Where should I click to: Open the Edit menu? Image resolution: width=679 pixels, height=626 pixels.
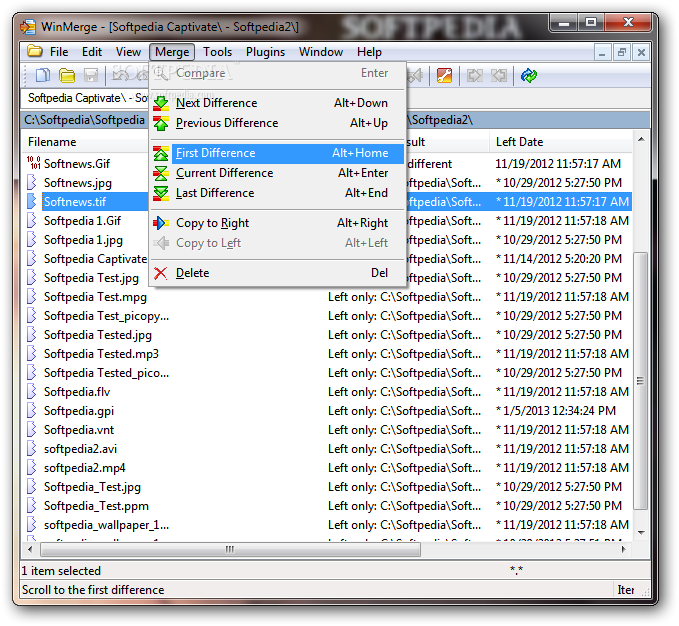(x=92, y=52)
